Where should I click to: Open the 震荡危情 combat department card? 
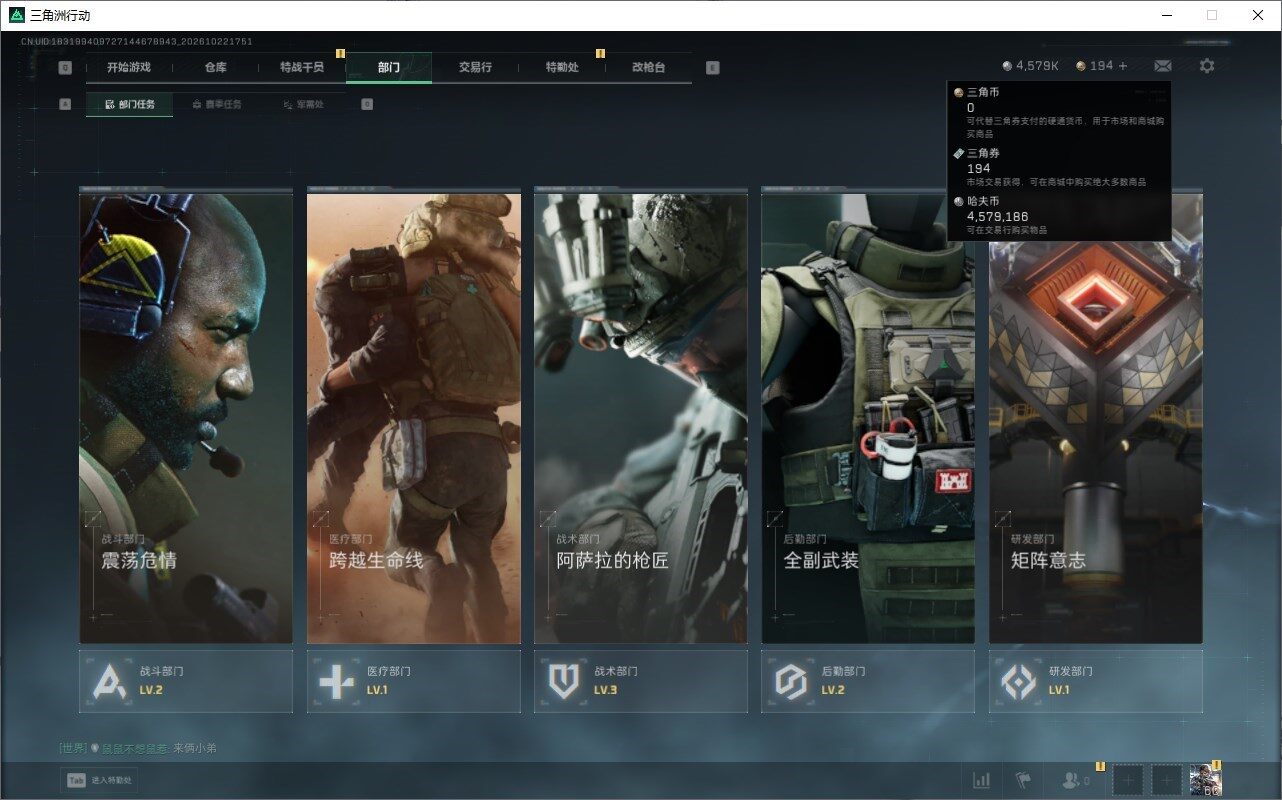(x=186, y=416)
